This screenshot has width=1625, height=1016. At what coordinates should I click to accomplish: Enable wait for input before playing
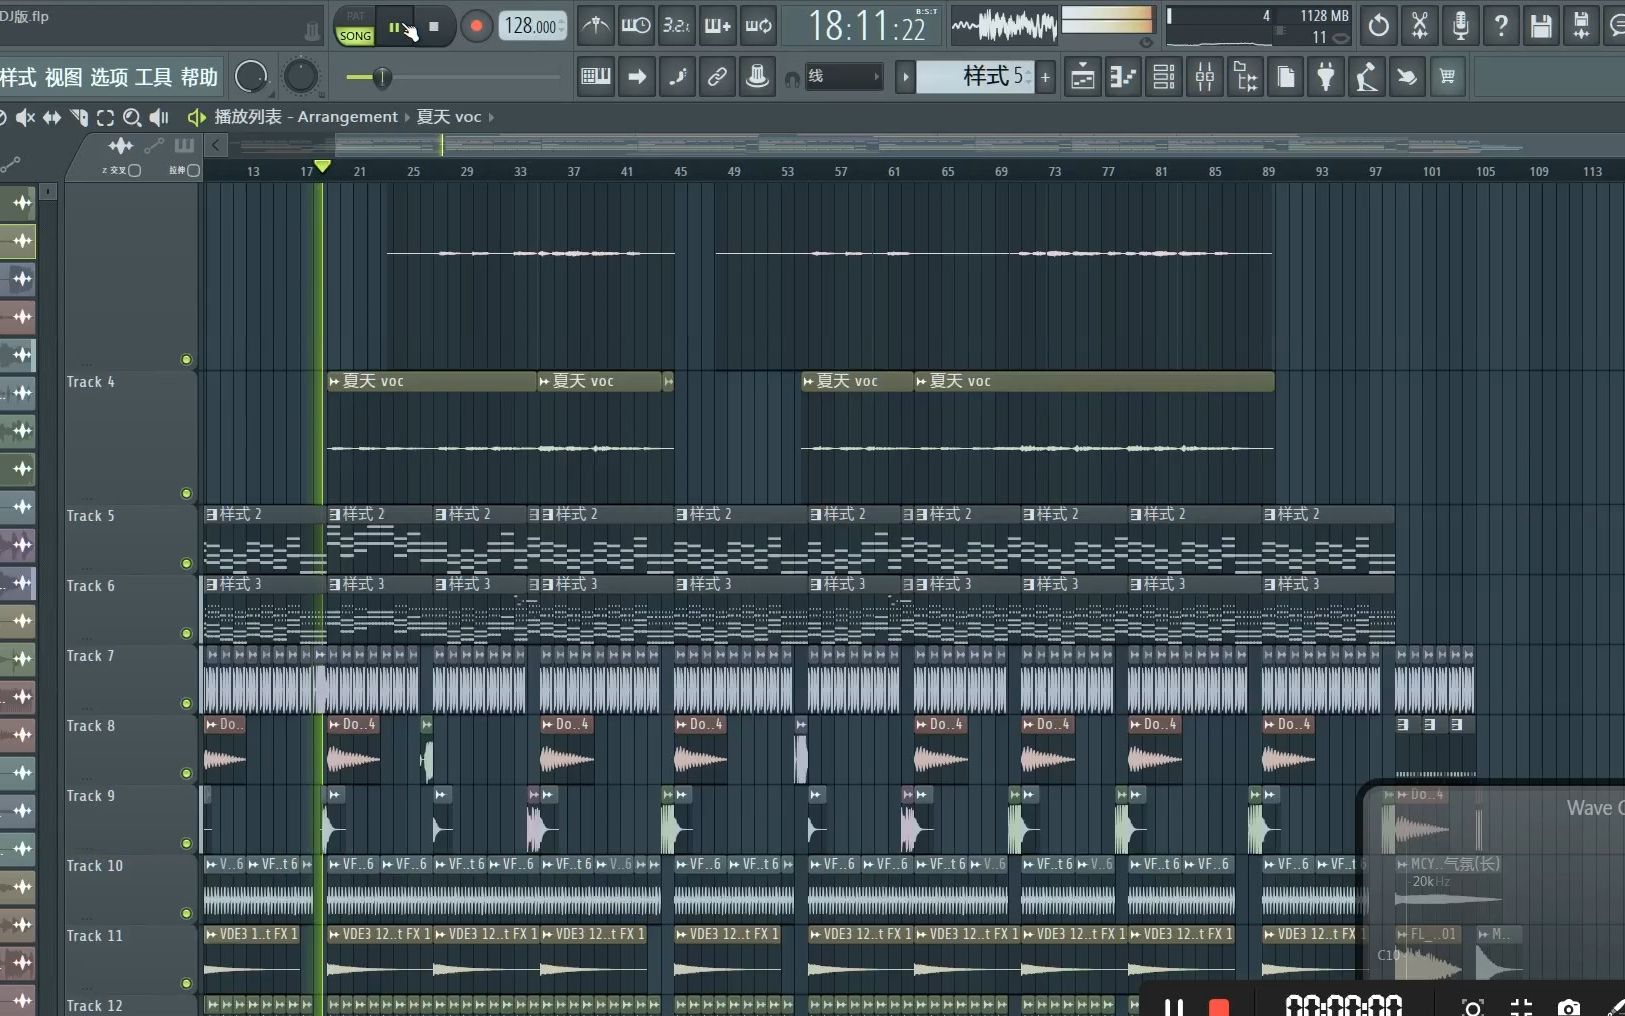pyautogui.click(x=636, y=25)
